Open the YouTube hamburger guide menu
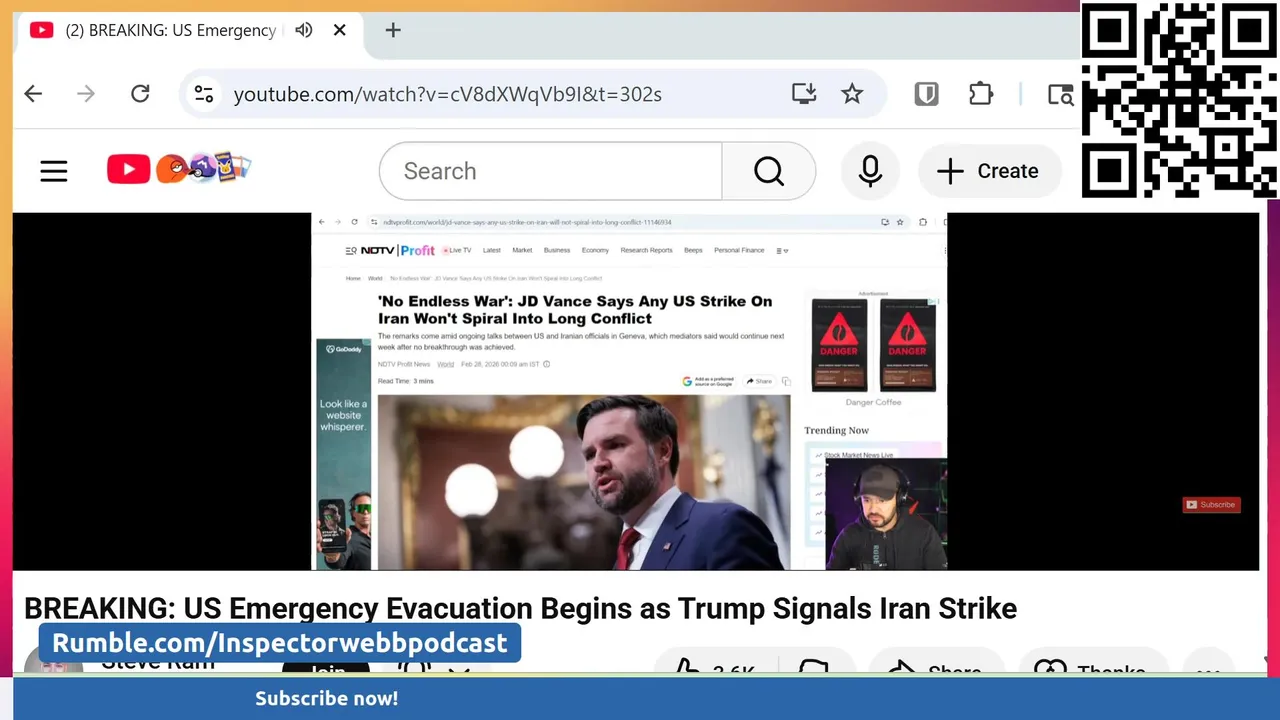The height and width of the screenshot is (720, 1280). click(x=54, y=171)
